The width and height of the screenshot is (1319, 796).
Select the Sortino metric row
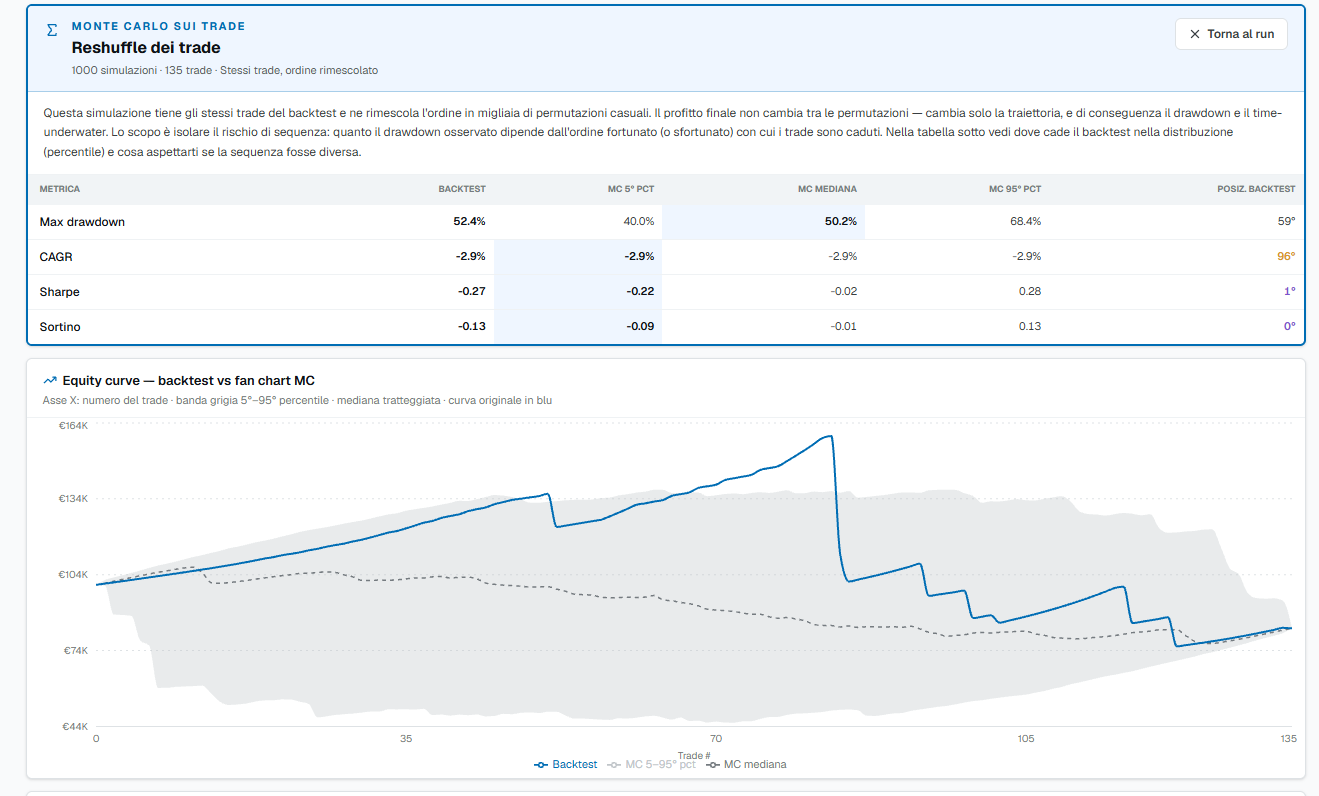pyautogui.click(x=666, y=327)
